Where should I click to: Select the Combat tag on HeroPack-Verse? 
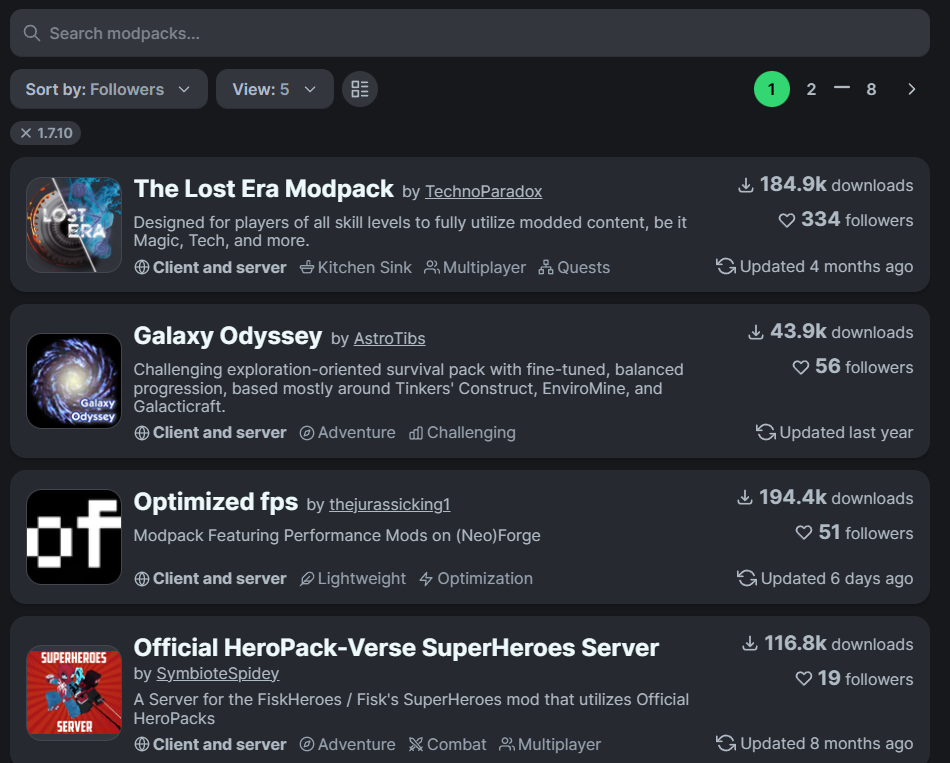tap(447, 744)
